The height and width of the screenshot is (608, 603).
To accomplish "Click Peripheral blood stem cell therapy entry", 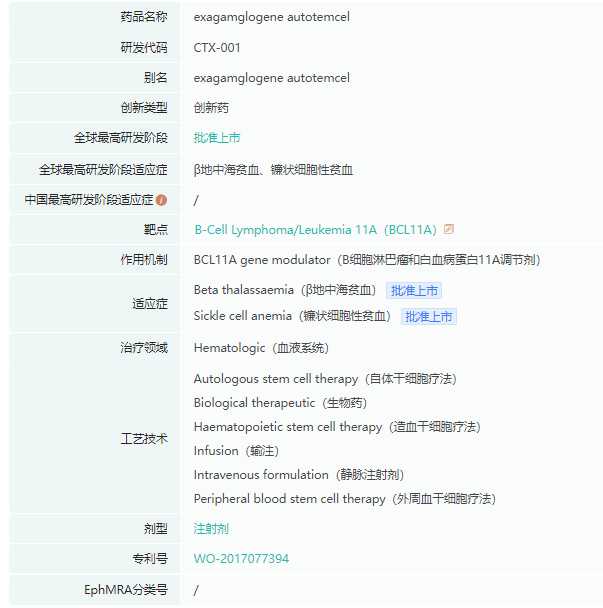I will click(345, 499).
